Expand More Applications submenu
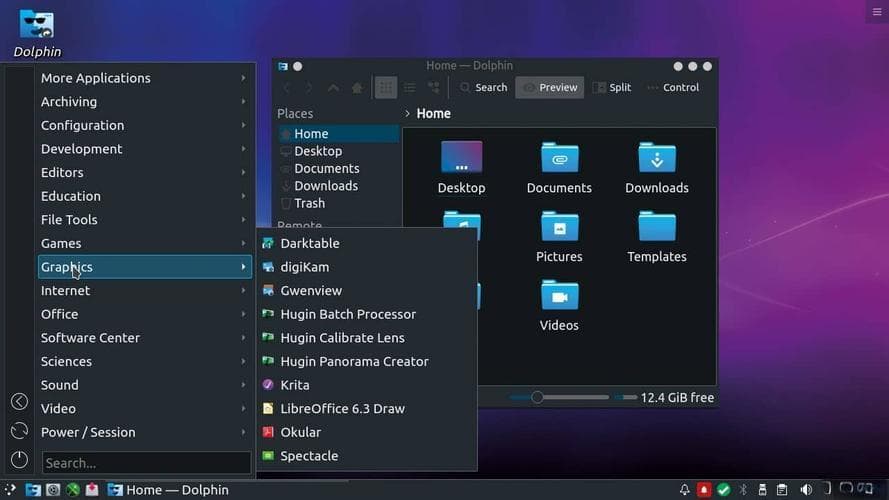This screenshot has width=889, height=500. [145, 78]
